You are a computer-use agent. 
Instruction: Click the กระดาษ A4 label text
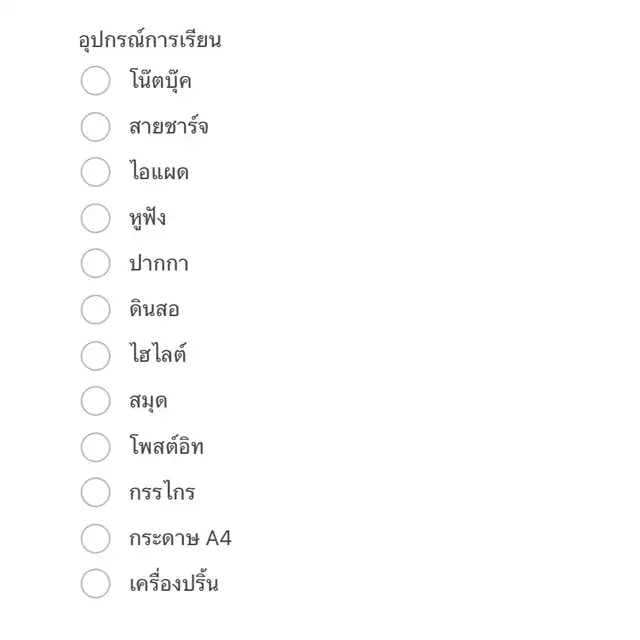click(180, 538)
